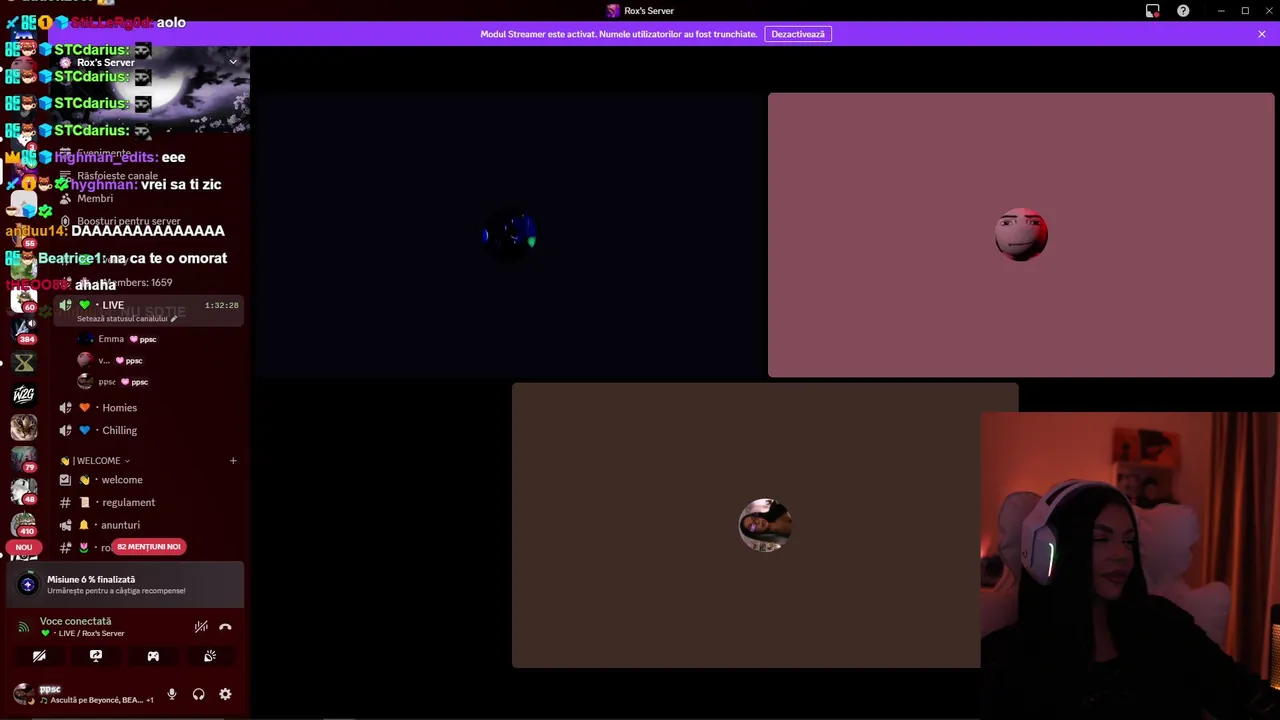
Task: Open Boosturi pentru server entry
Action: tap(128, 221)
